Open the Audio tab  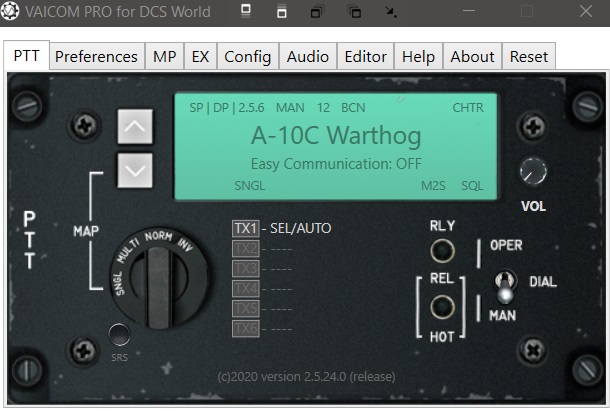(x=308, y=57)
